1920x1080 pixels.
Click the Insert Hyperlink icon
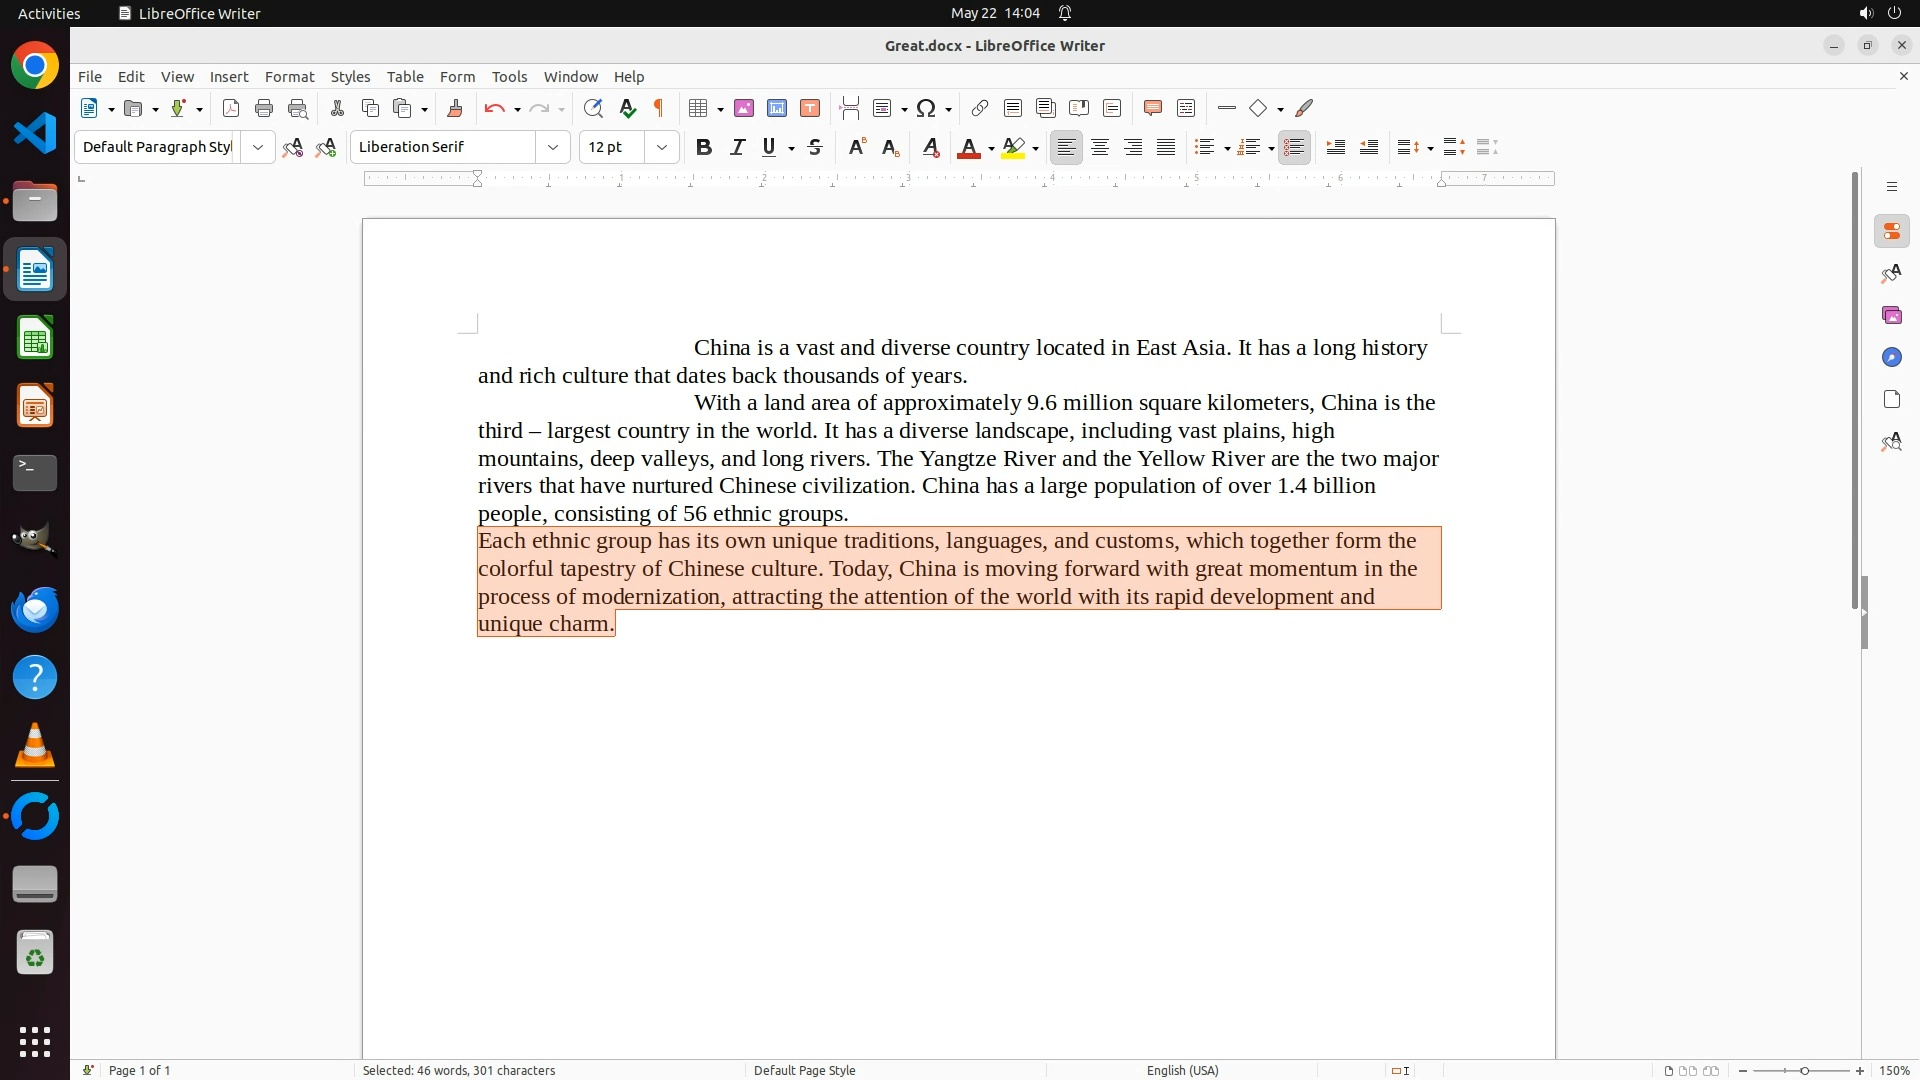[x=980, y=109]
